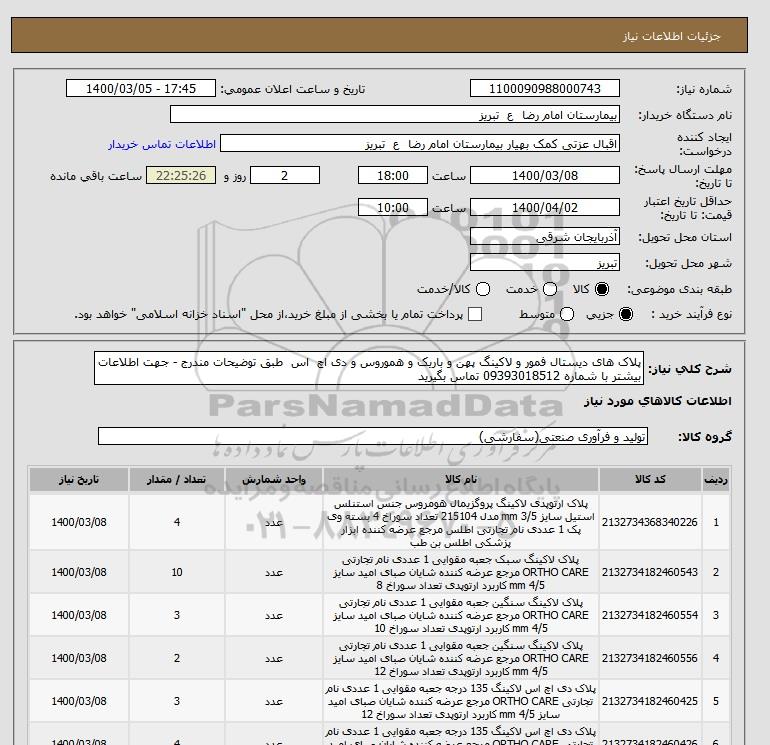The width and height of the screenshot is (770, 745).
Task: Click the validity time 10:00 field
Action: 393,207
